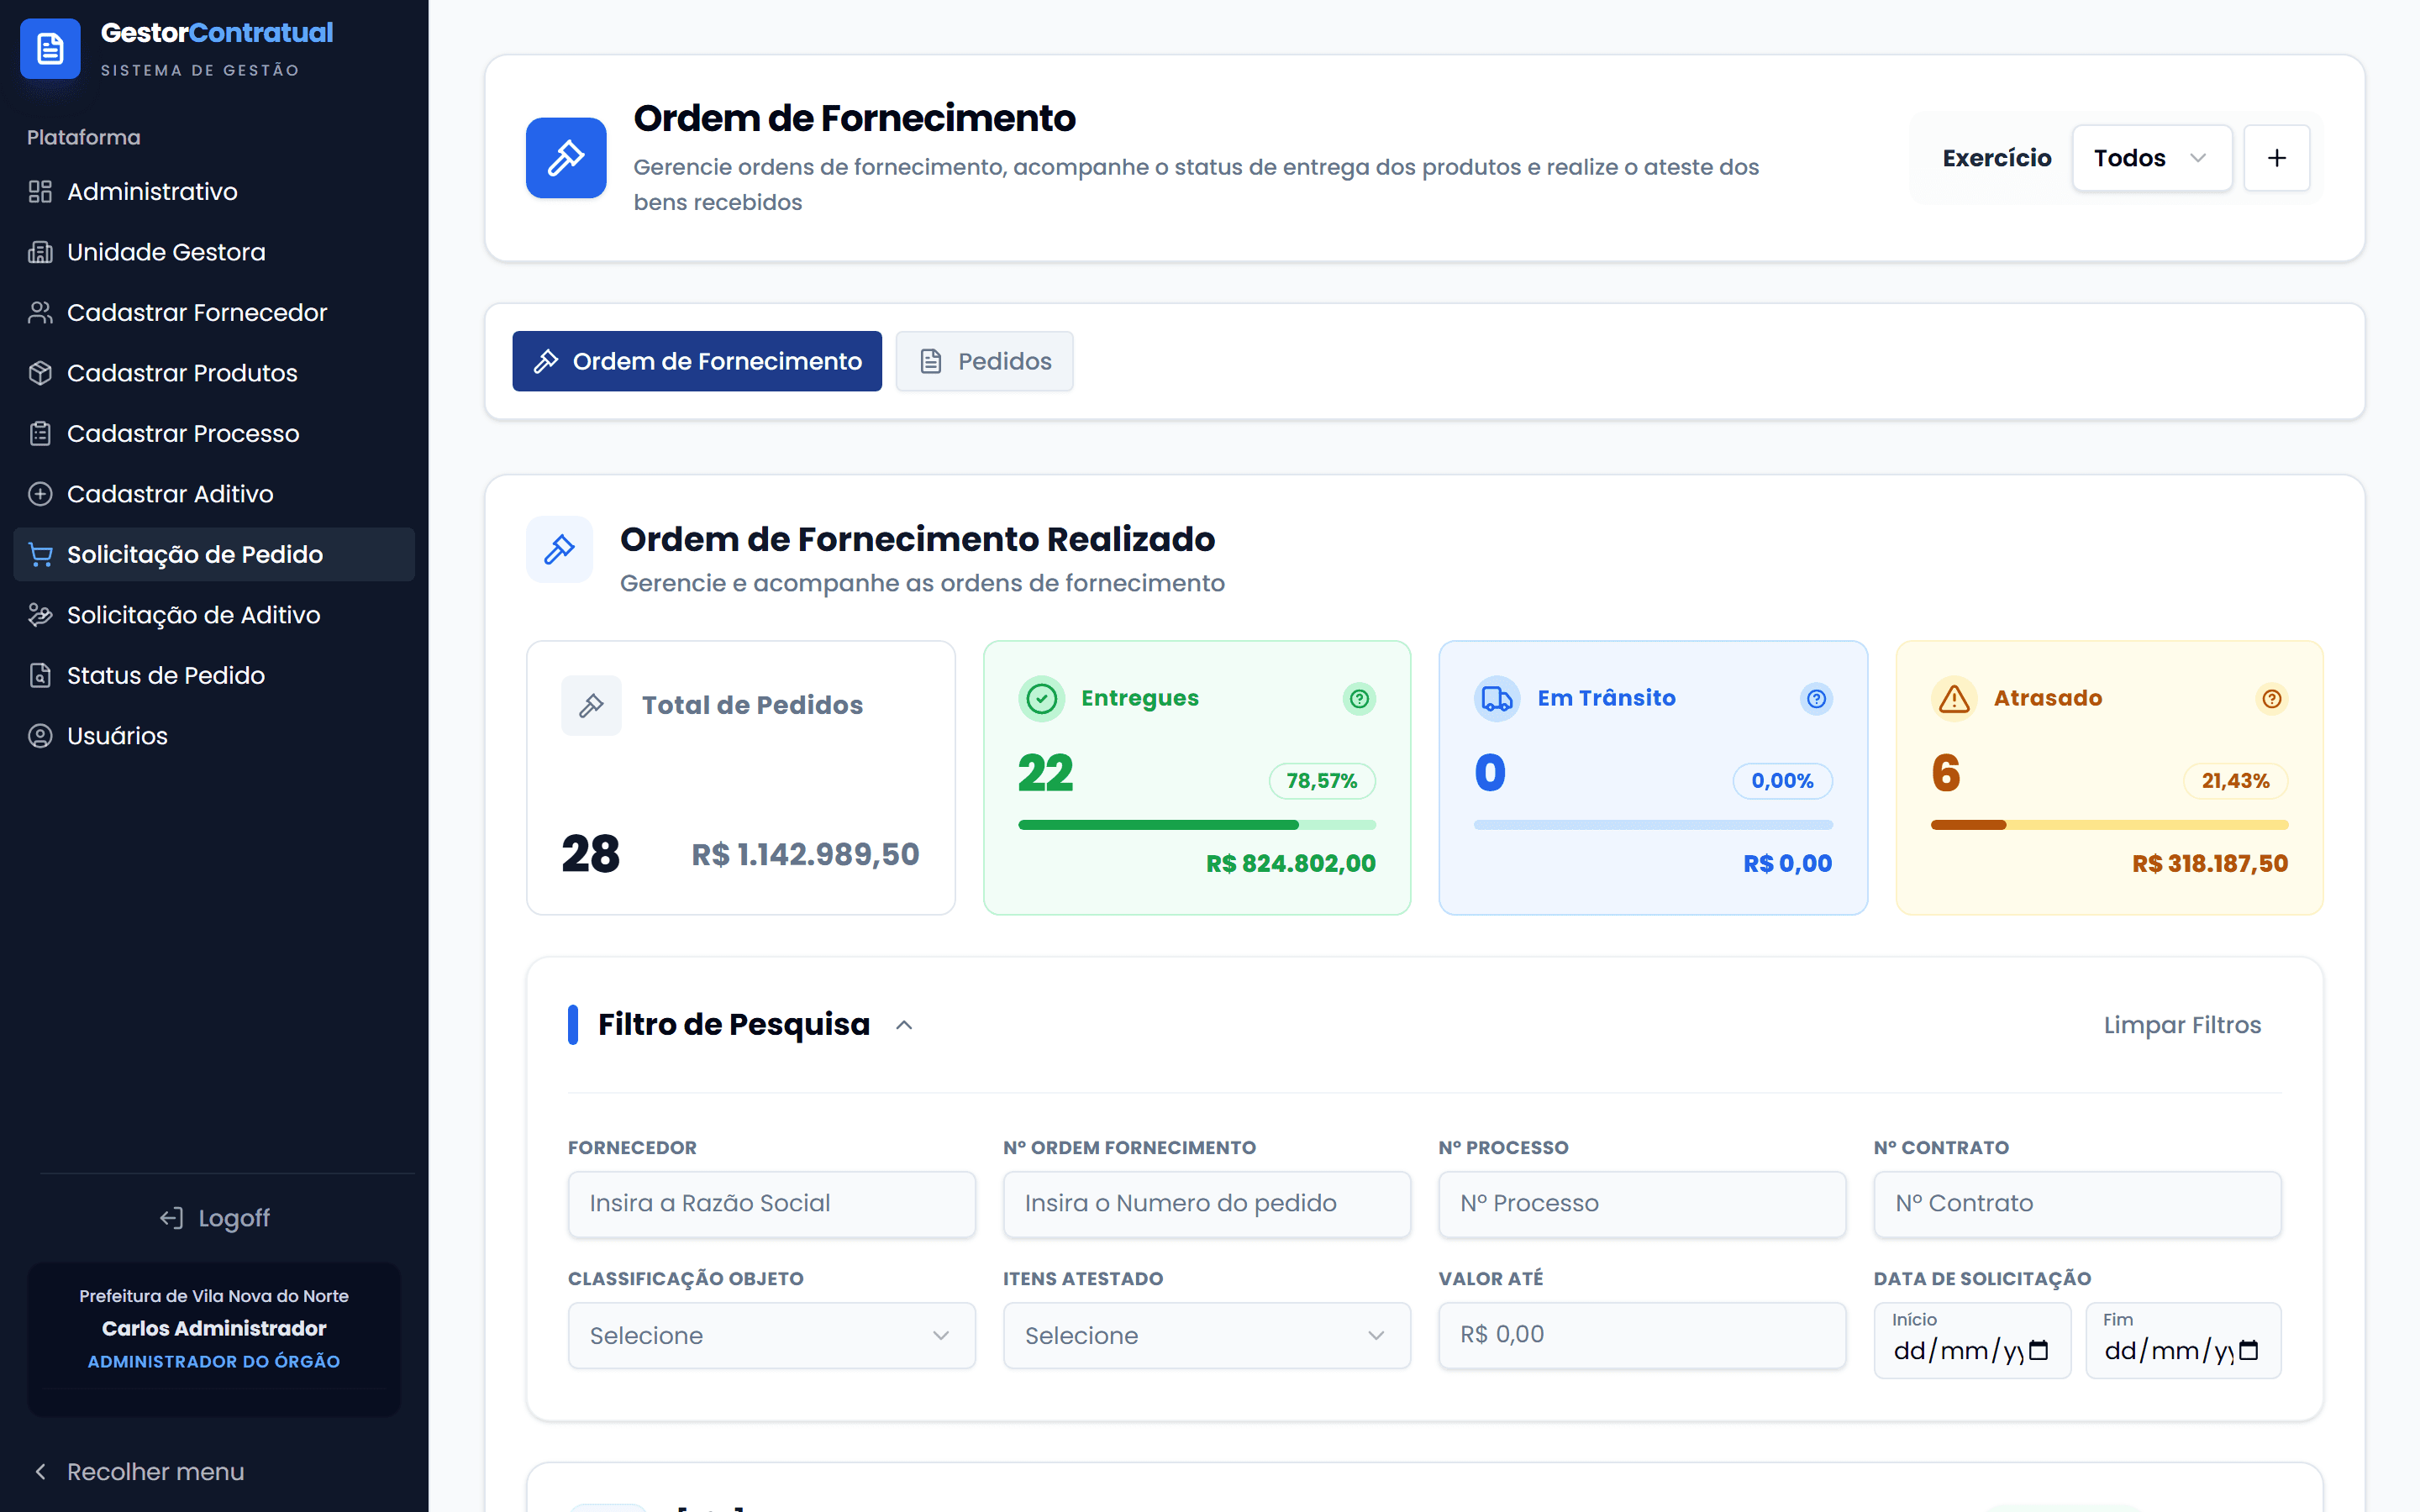Click the hammer icon beside Ordem de Fornecimento Realizado
Viewport: 2420px width, 1512px height.
pos(559,549)
